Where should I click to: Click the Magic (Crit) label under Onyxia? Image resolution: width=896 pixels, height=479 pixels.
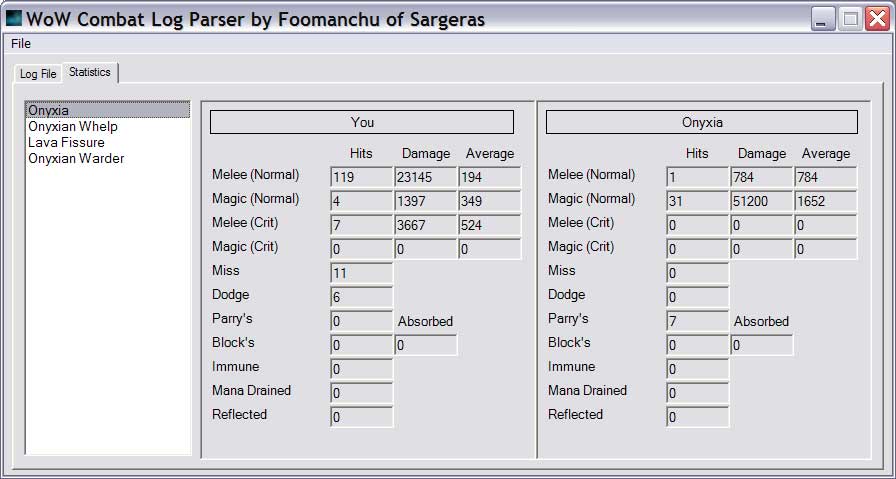[581, 247]
